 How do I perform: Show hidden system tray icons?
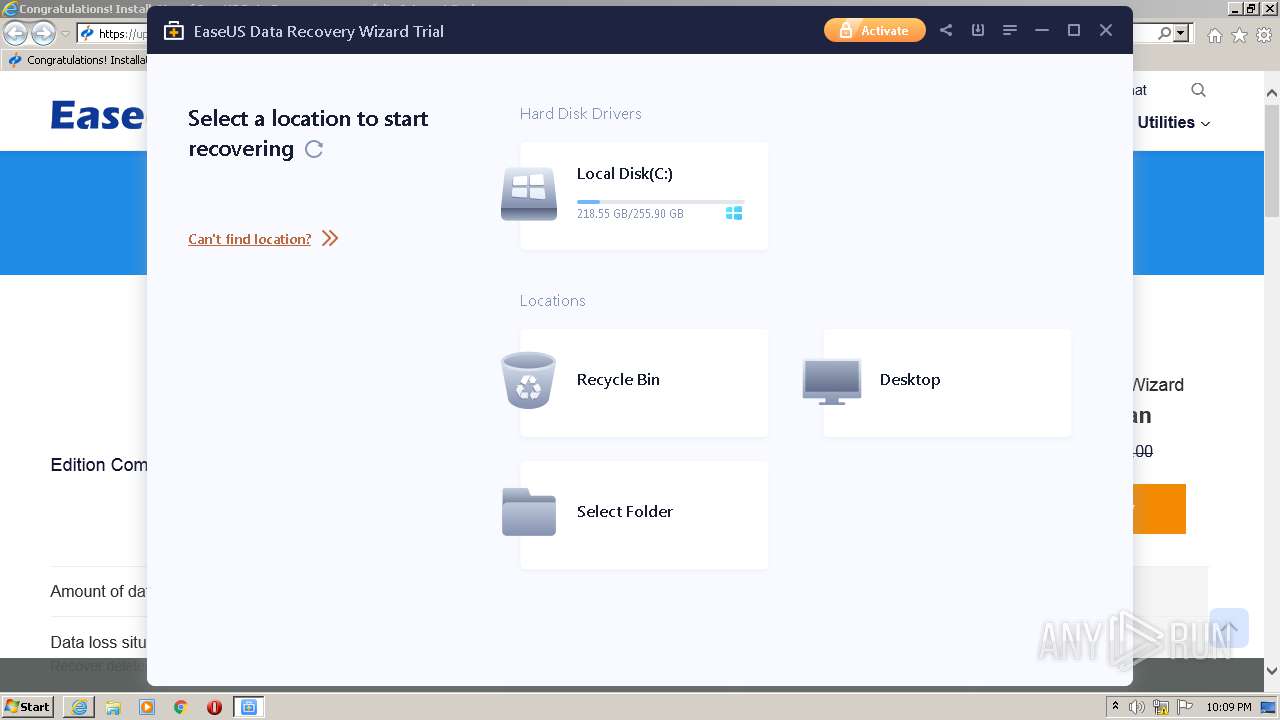(1115, 706)
